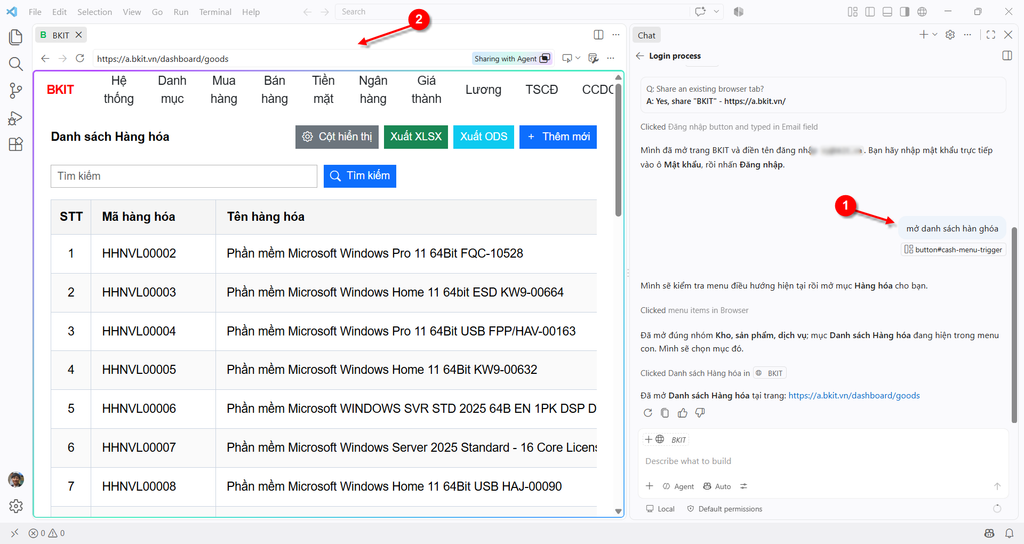
Task: Add new item with Thêm mới
Action: (558, 136)
